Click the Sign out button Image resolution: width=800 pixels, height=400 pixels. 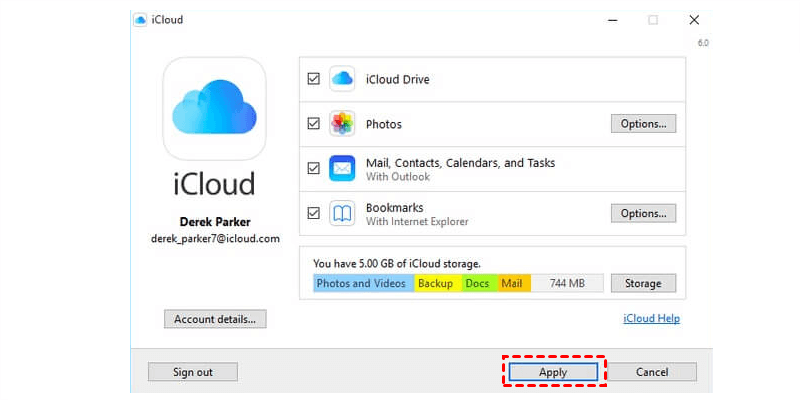pyautogui.click(x=193, y=372)
